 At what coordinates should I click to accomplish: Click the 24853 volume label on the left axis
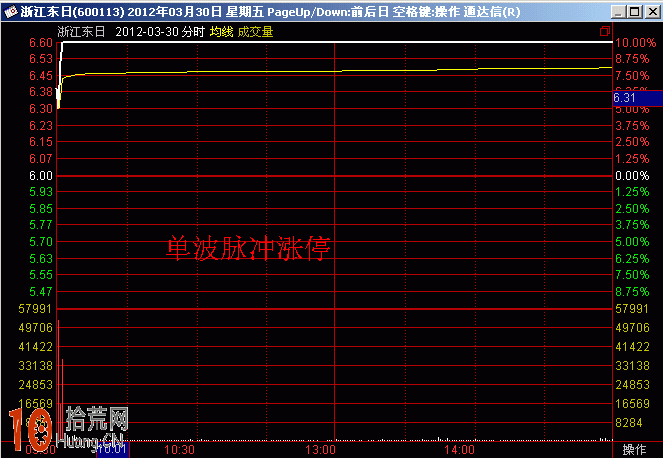pos(36,384)
